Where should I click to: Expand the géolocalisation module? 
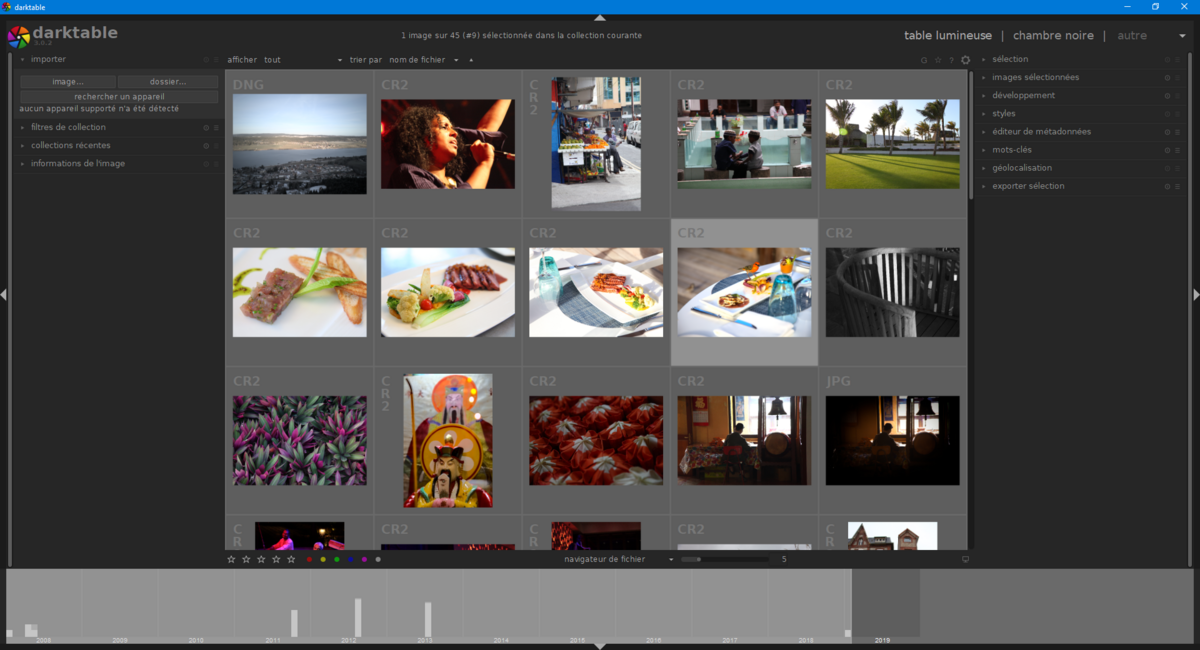coord(984,168)
